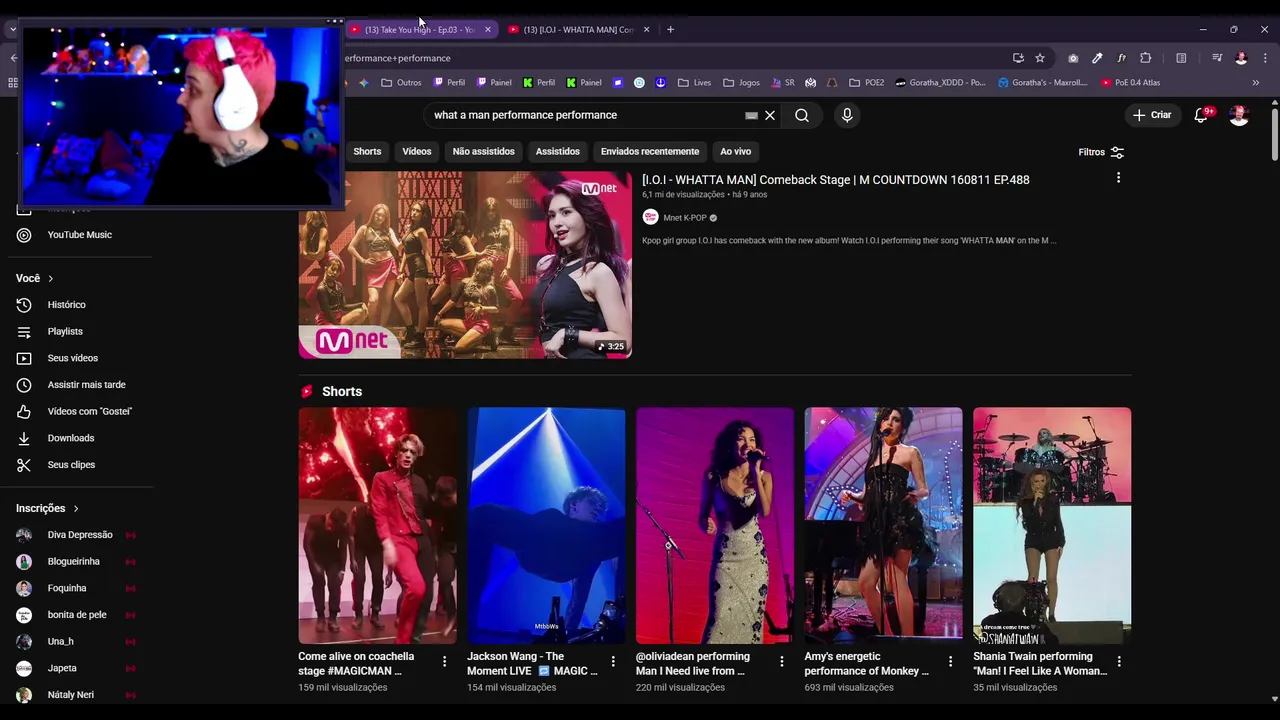The image size is (1280, 720).
Task: Select the Não assistidos filter chip
Action: click(x=484, y=152)
